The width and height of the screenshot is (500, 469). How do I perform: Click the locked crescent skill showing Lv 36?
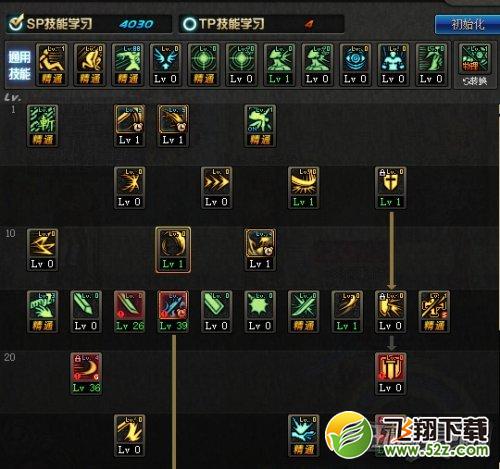[x=86, y=374]
